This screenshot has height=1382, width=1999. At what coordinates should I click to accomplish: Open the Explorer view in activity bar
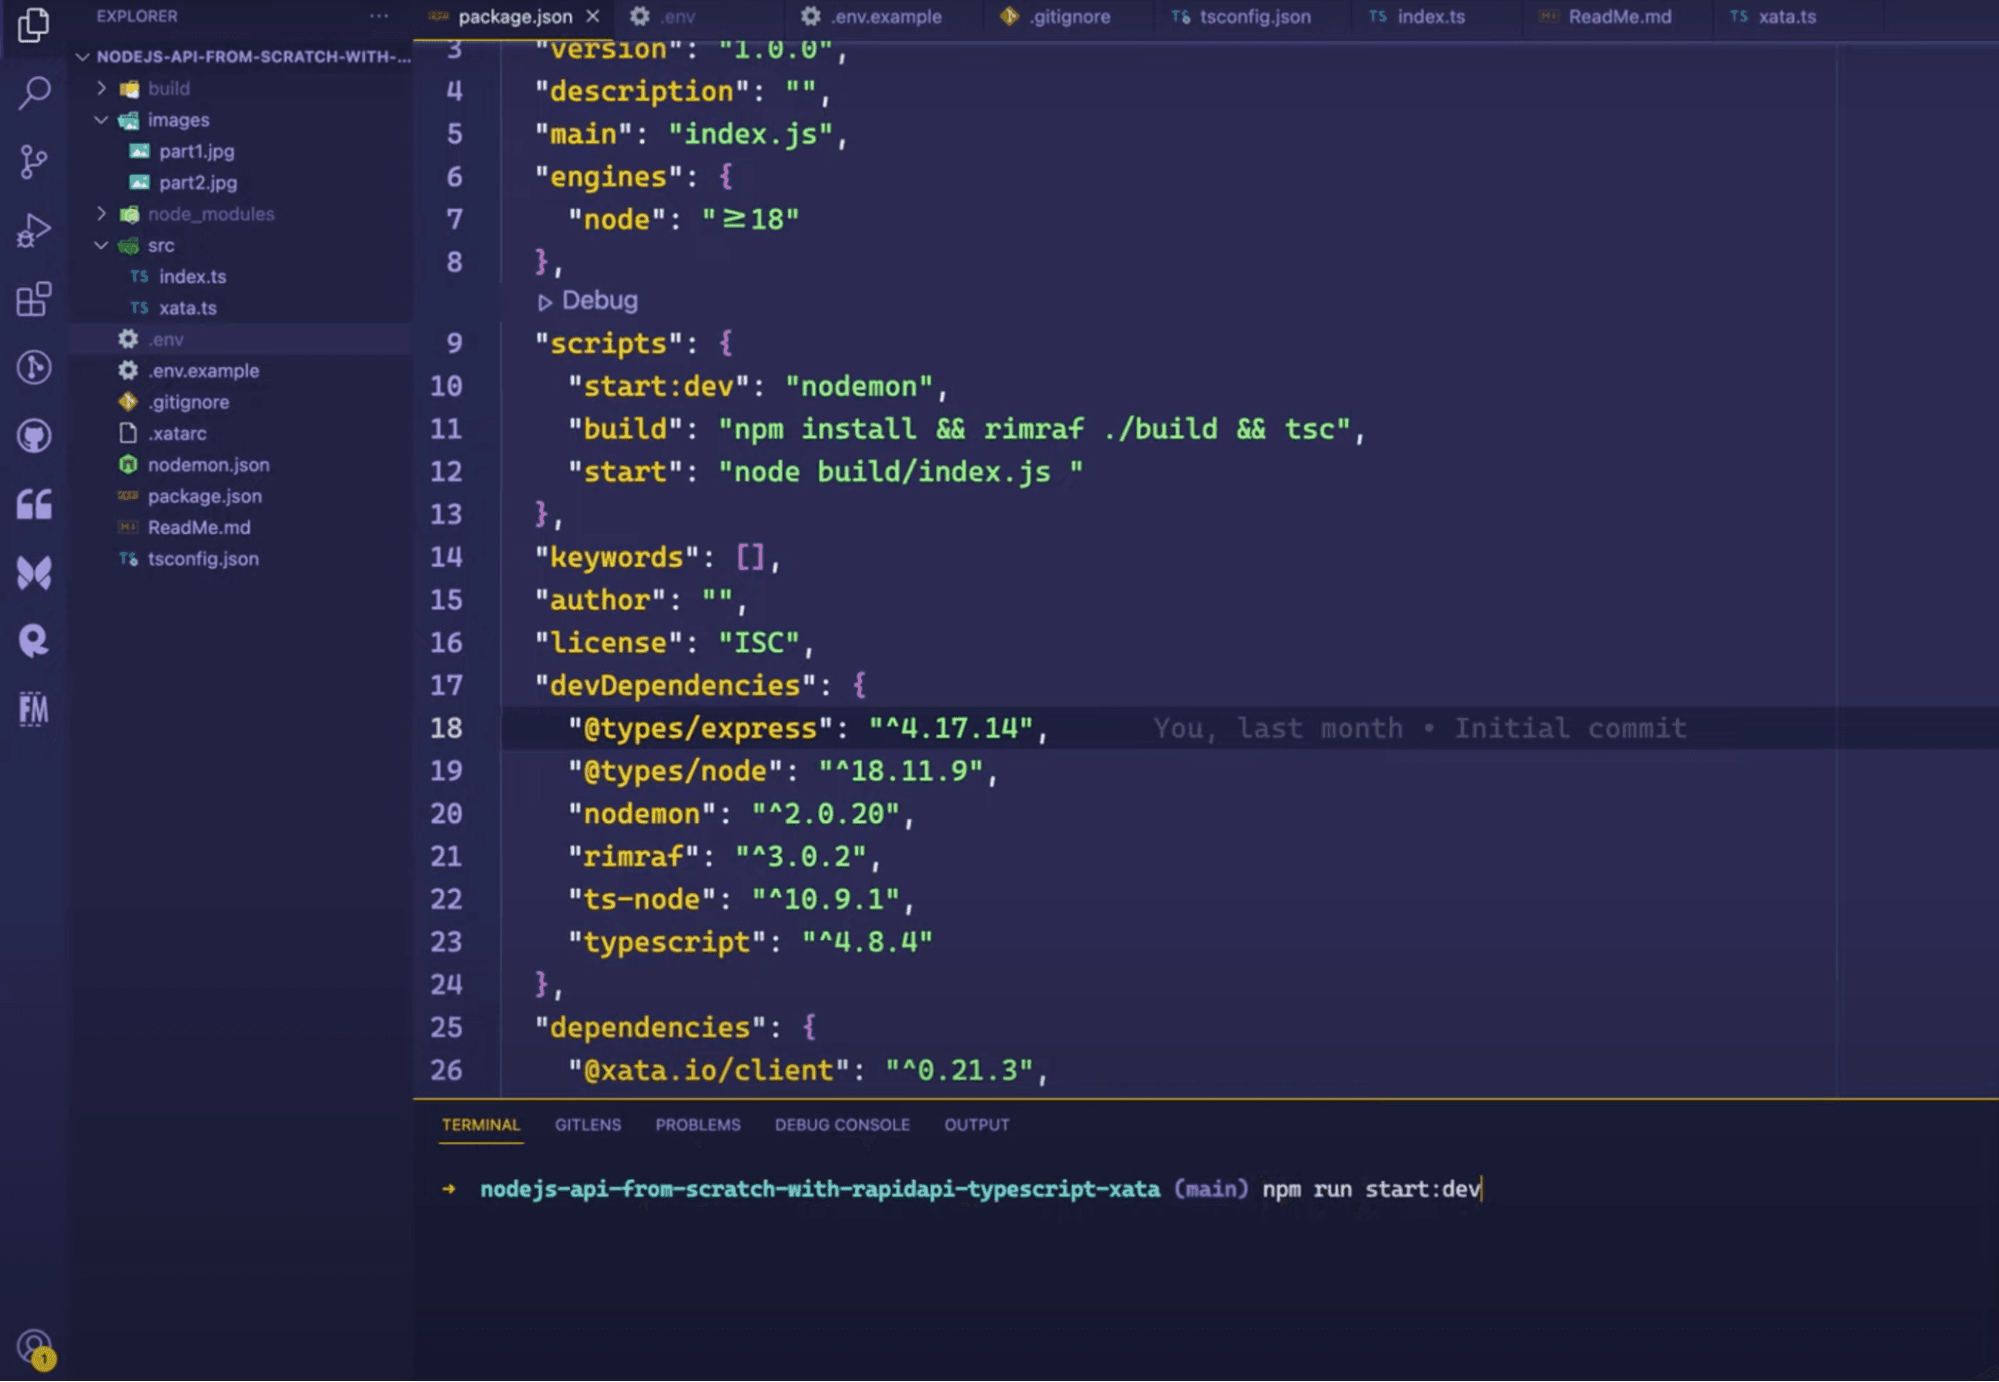coord(33,25)
